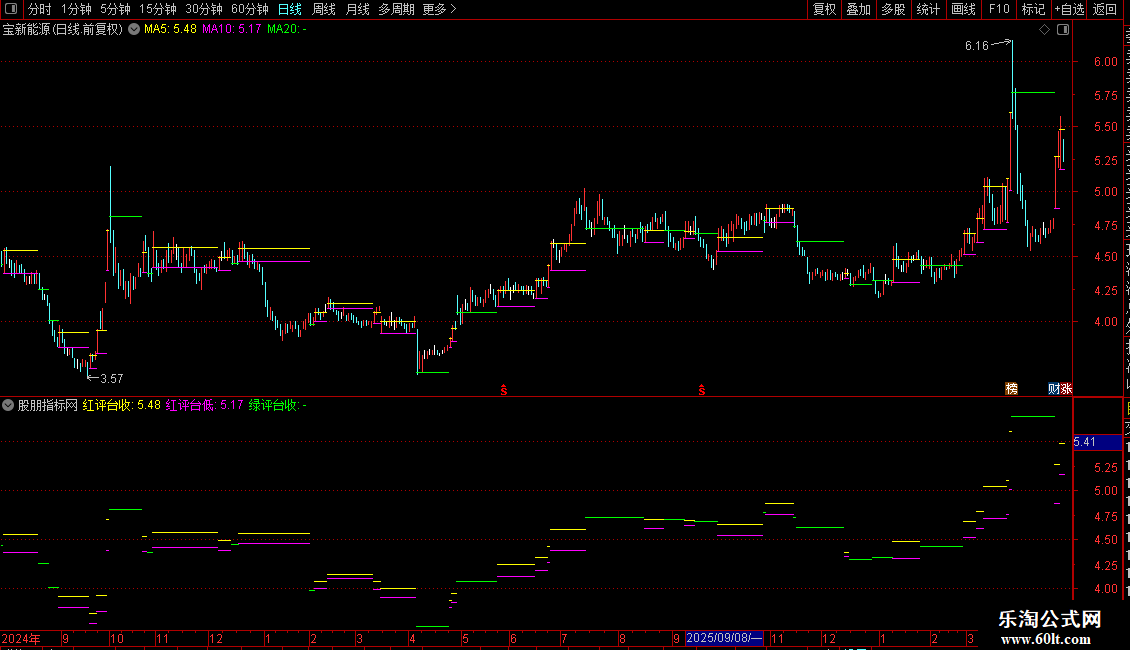Click the 返回 back button
The height and width of the screenshot is (650, 1130).
[1104, 9]
